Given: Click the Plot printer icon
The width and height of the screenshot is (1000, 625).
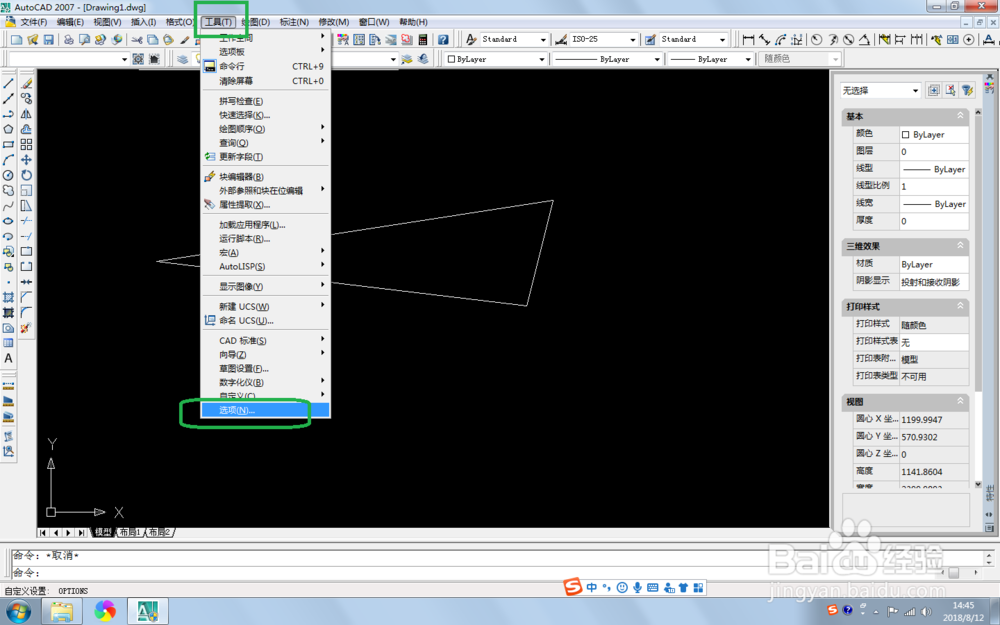Looking at the screenshot, I should pos(68,40).
